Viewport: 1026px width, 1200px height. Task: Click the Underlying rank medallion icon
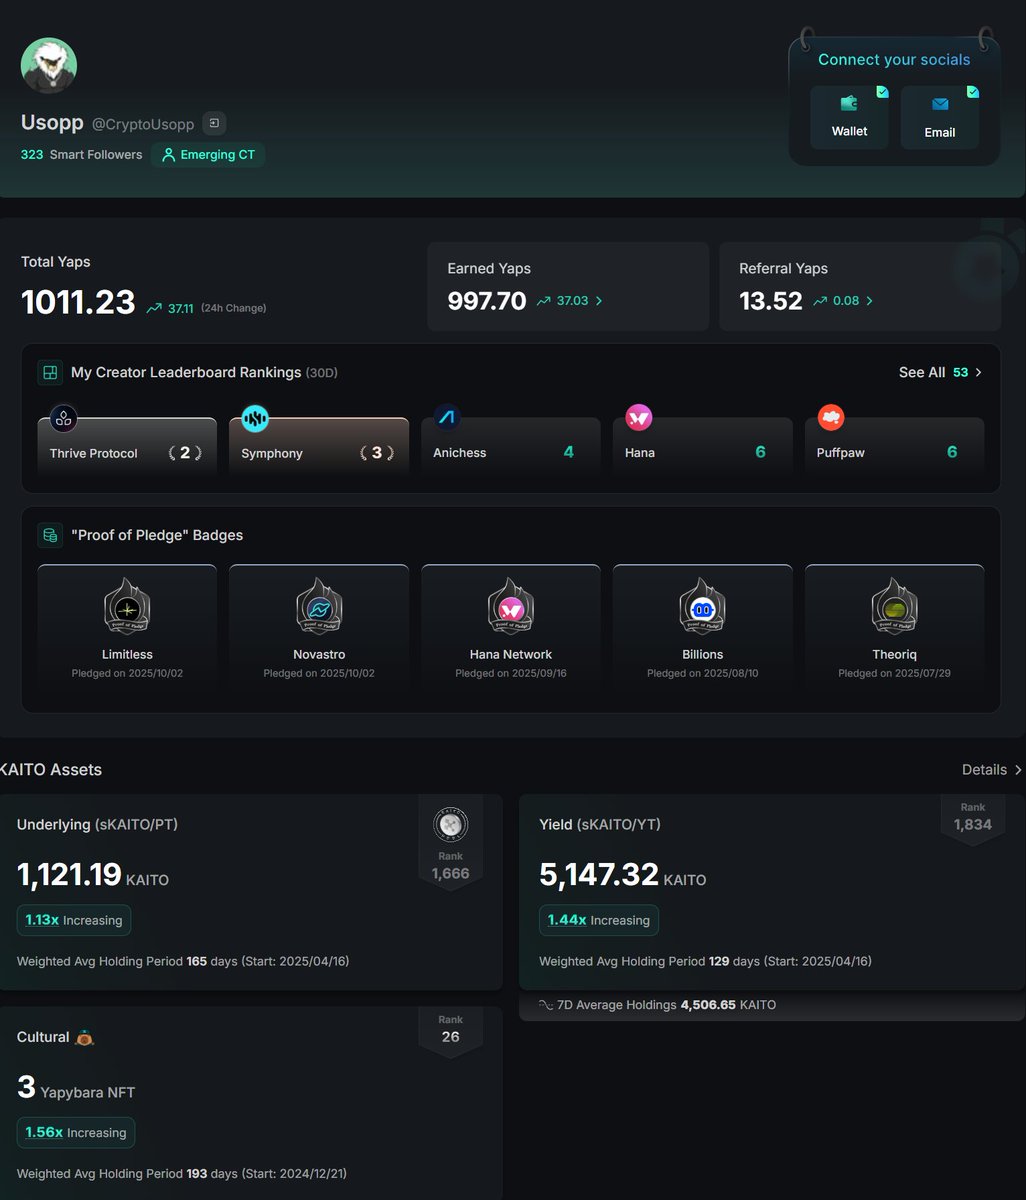[451, 825]
